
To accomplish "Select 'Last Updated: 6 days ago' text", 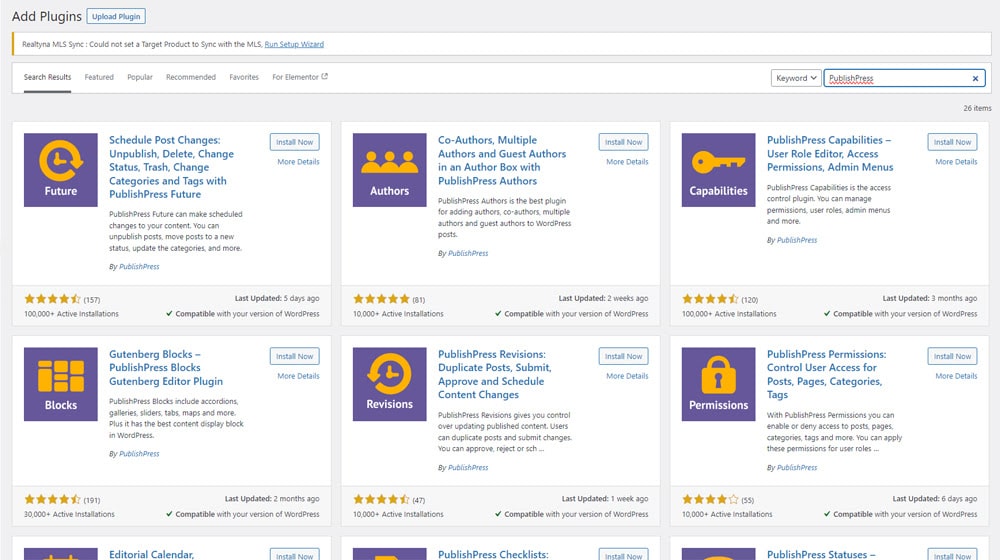I will coord(935,499).
